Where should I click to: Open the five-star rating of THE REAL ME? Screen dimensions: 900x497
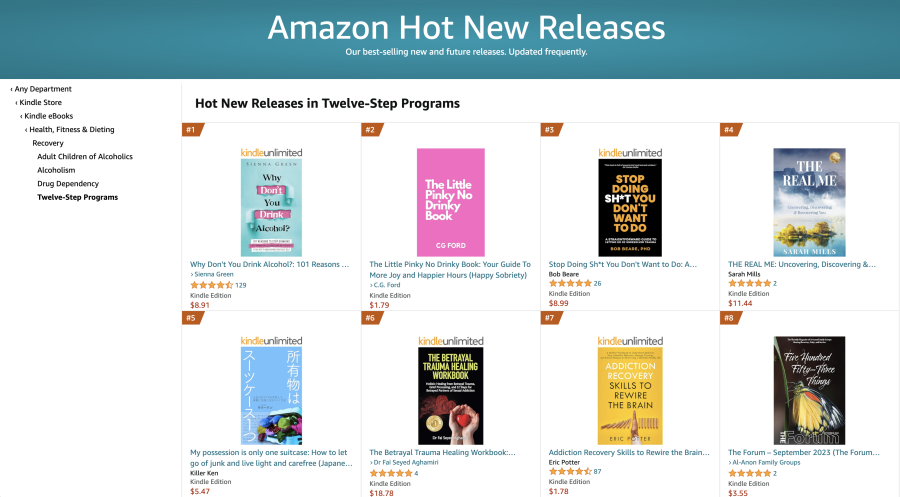[x=750, y=283]
